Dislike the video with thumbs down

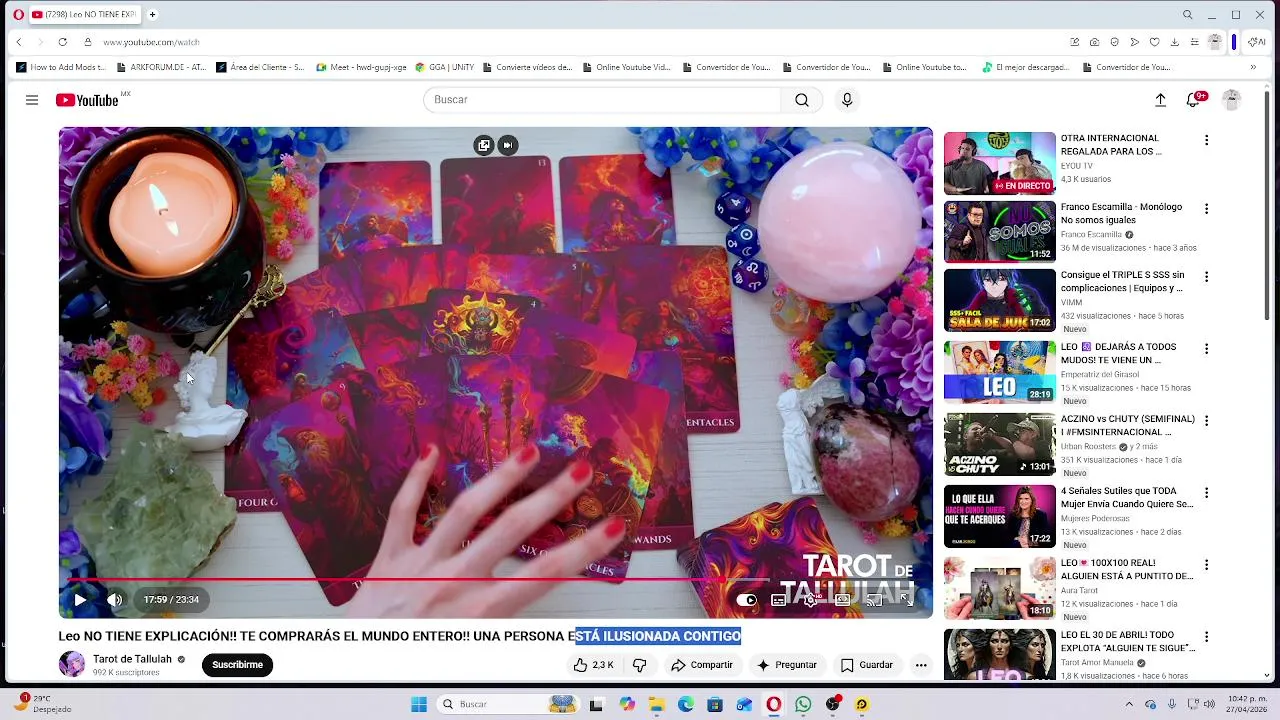click(640, 665)
